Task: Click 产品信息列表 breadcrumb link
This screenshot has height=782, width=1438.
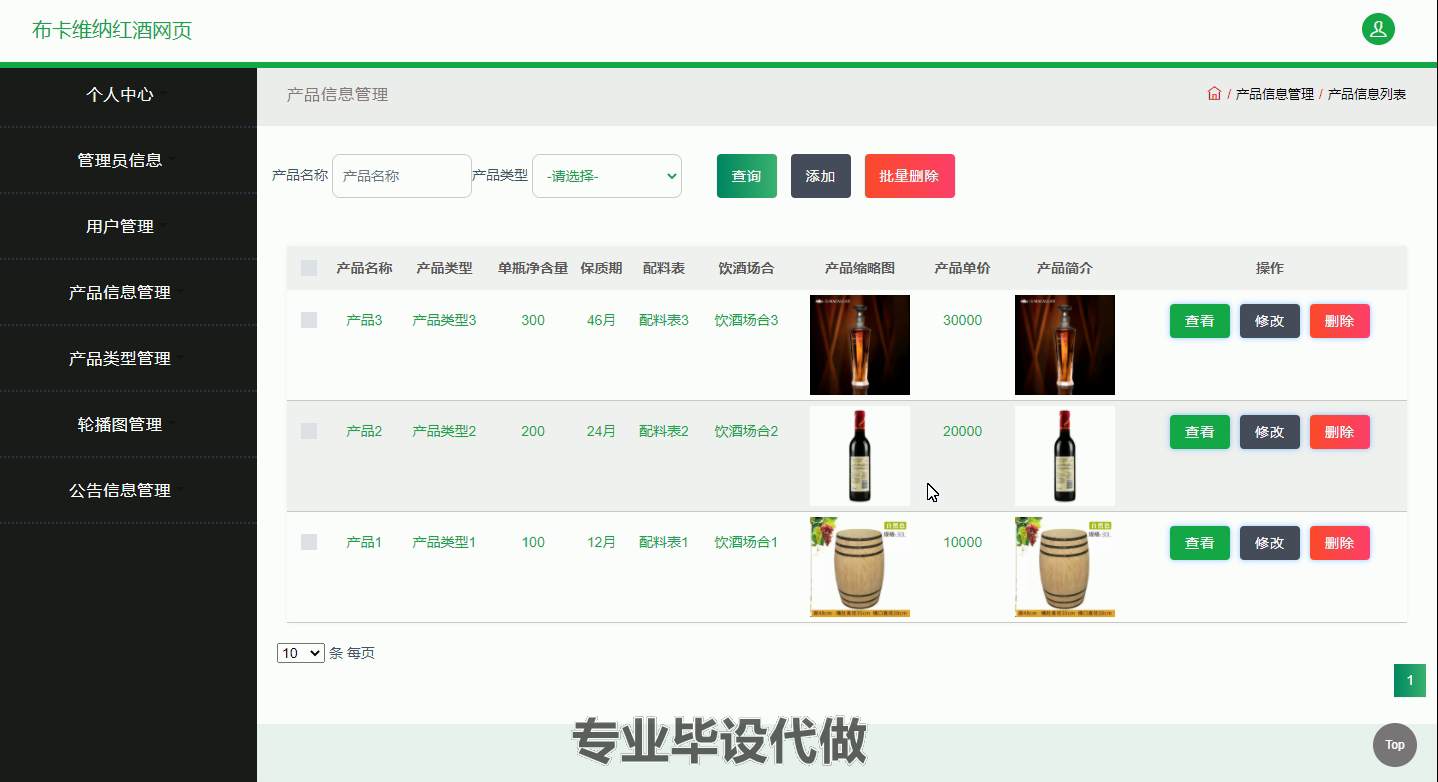Action: [x=1367, y=94]
